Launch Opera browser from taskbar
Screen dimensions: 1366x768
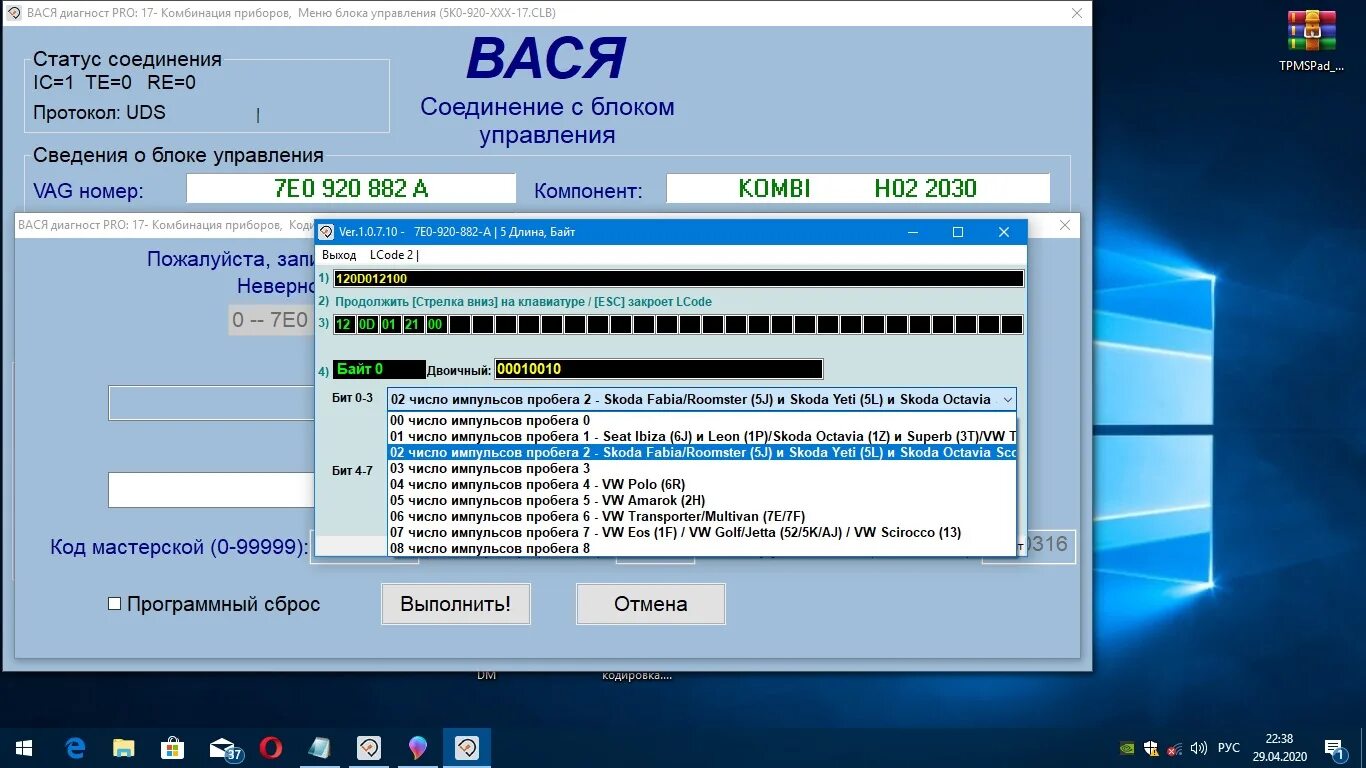[271, 748]
